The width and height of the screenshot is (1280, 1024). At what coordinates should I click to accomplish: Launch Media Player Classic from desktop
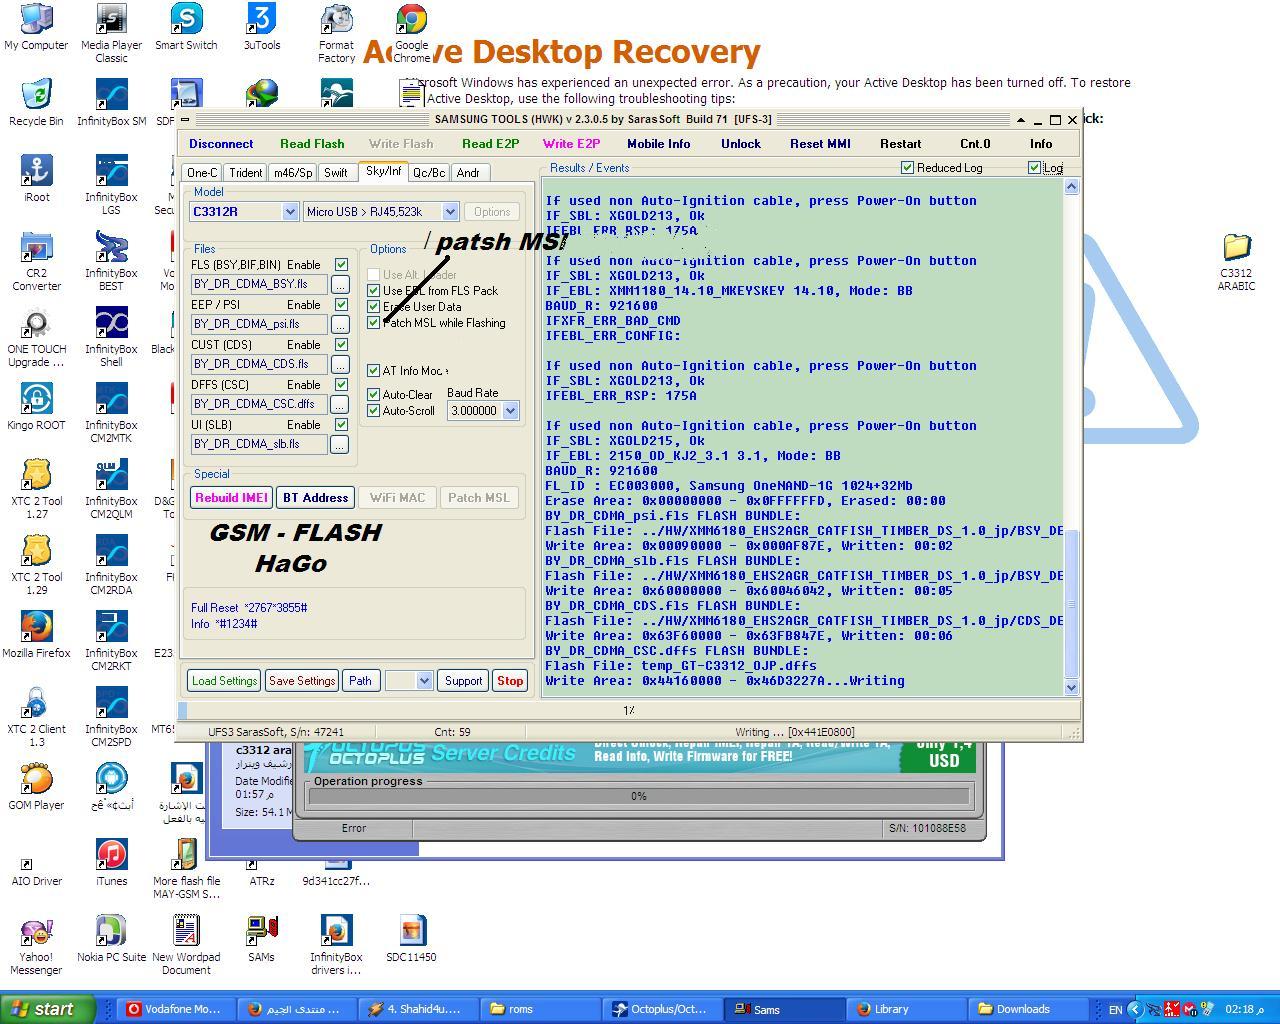pos(111,33)
